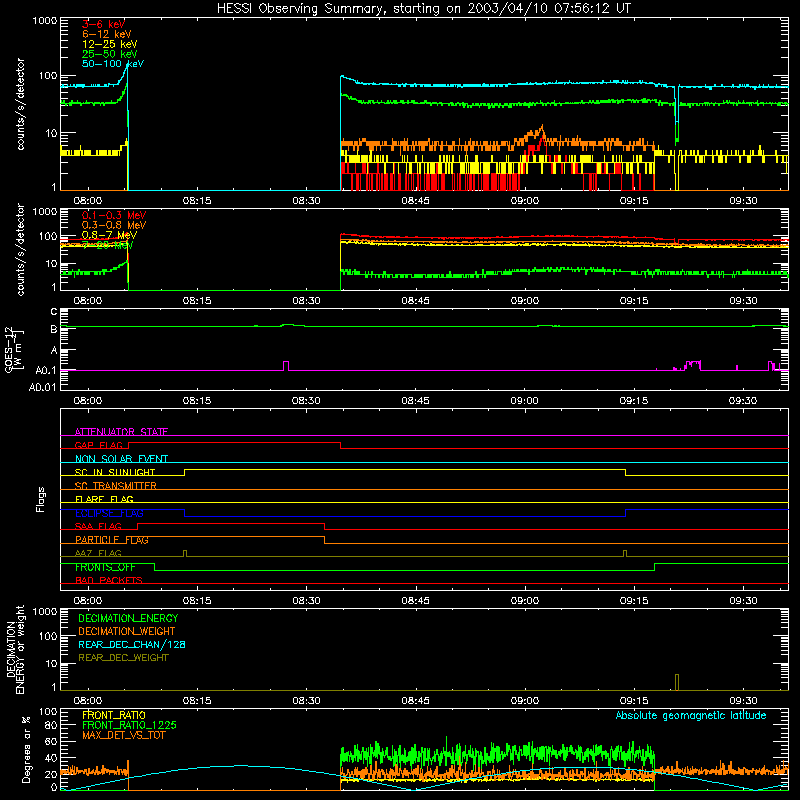Select the GAP_FLAG label

(98, 445)
